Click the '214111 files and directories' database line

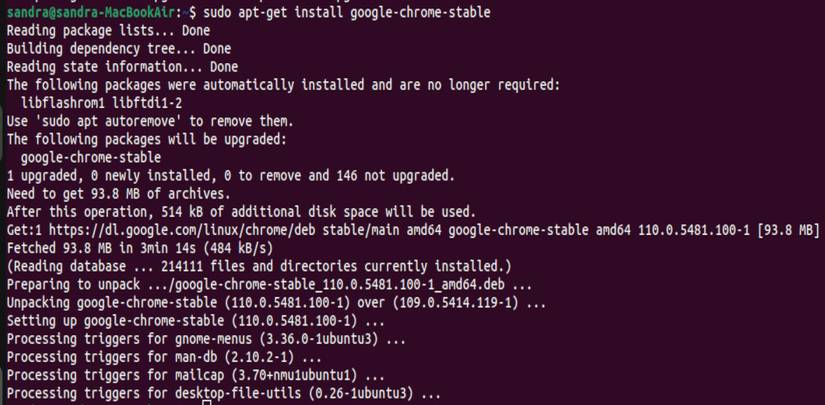(259, 267)
